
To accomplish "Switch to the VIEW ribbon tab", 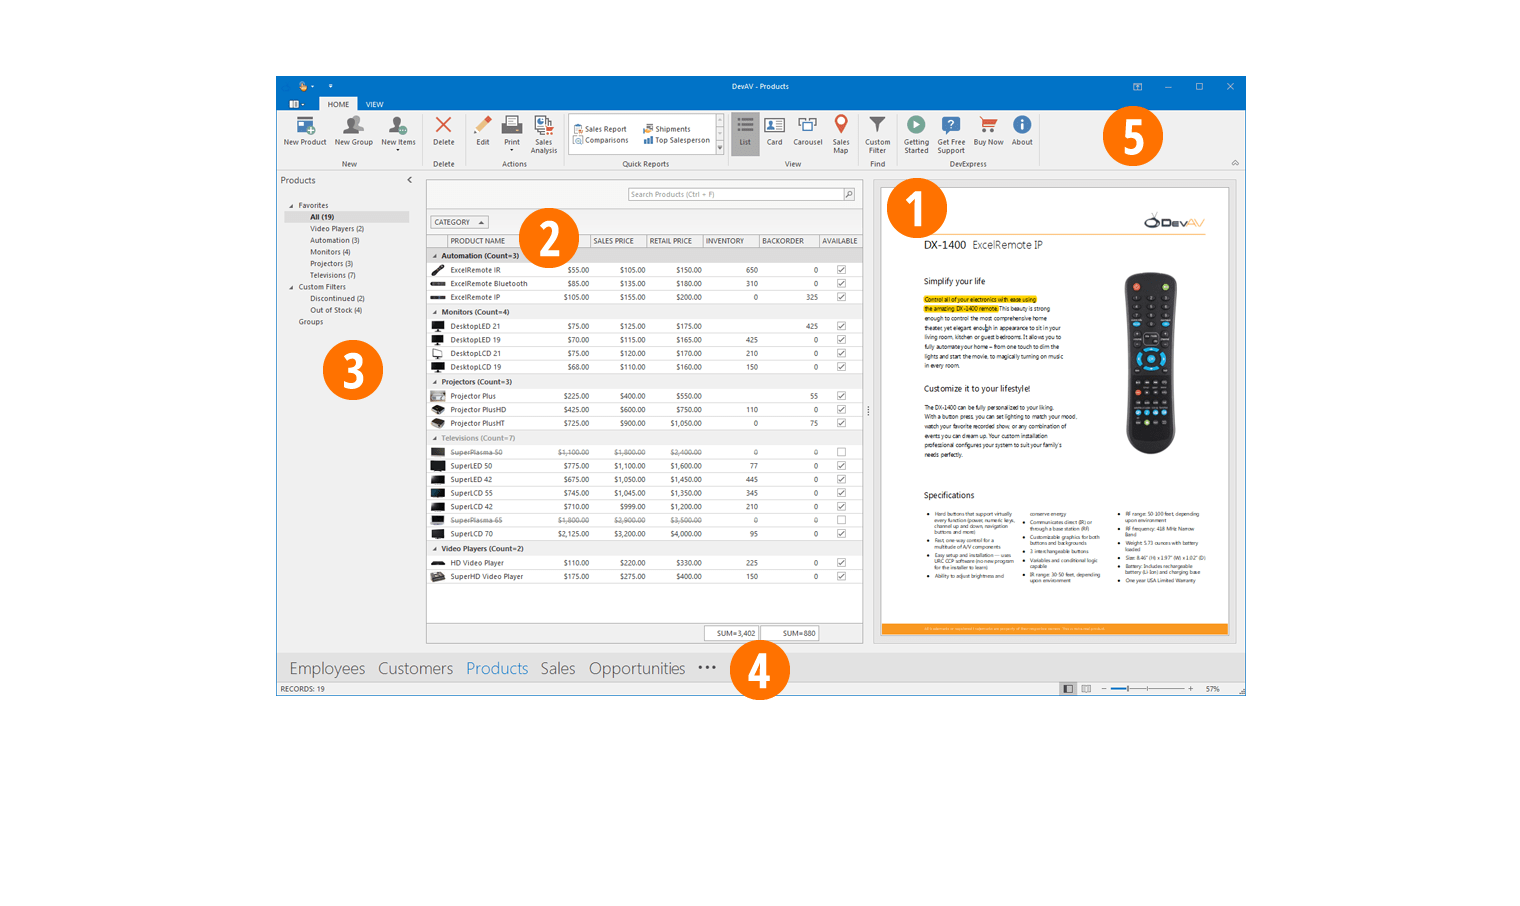I will click(374, 104).
